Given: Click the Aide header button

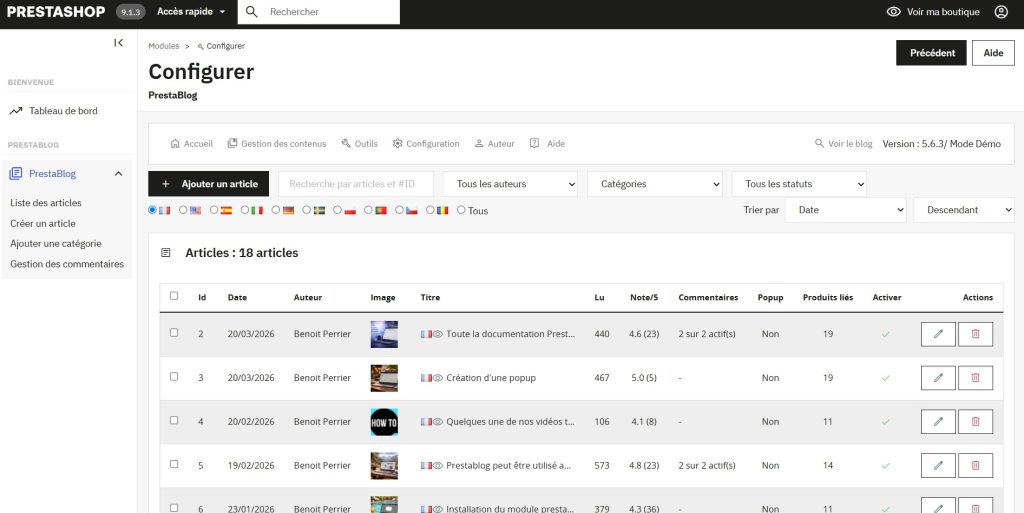Looking at the screenshot, I should tap(993, 53).
